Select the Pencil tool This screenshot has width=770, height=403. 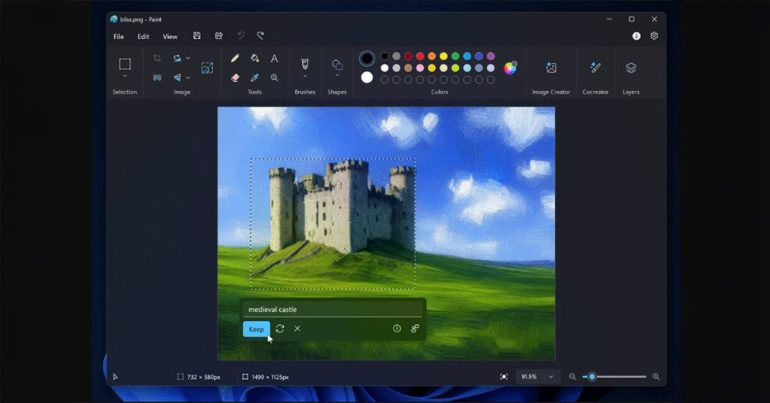(235, 58)
